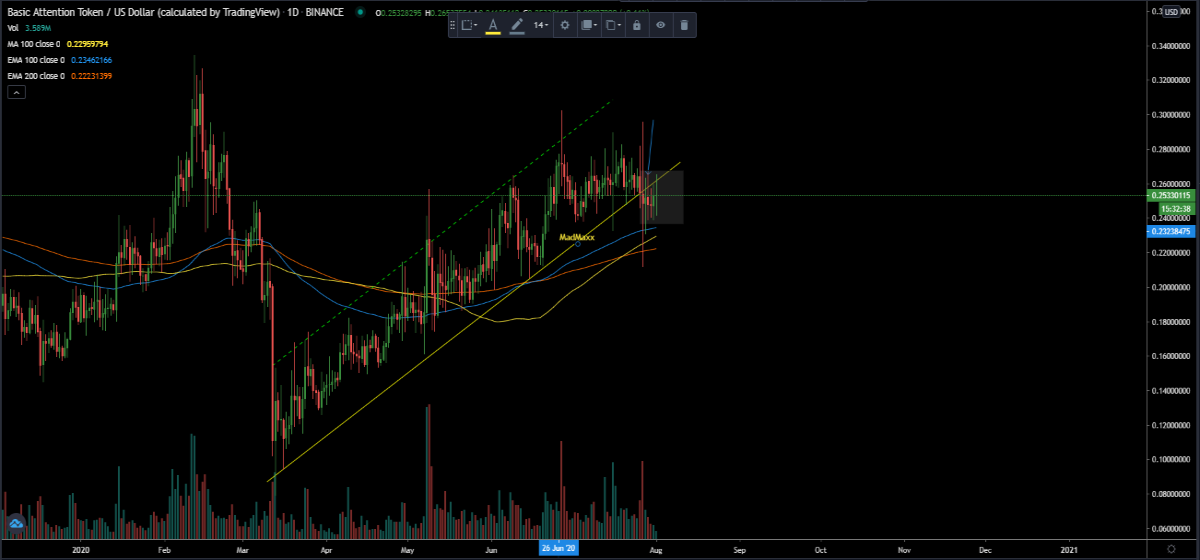This screenshot has height=560, width=1200.
Task: Click the Aug label on time axis
Action: [x=655, y=549]
